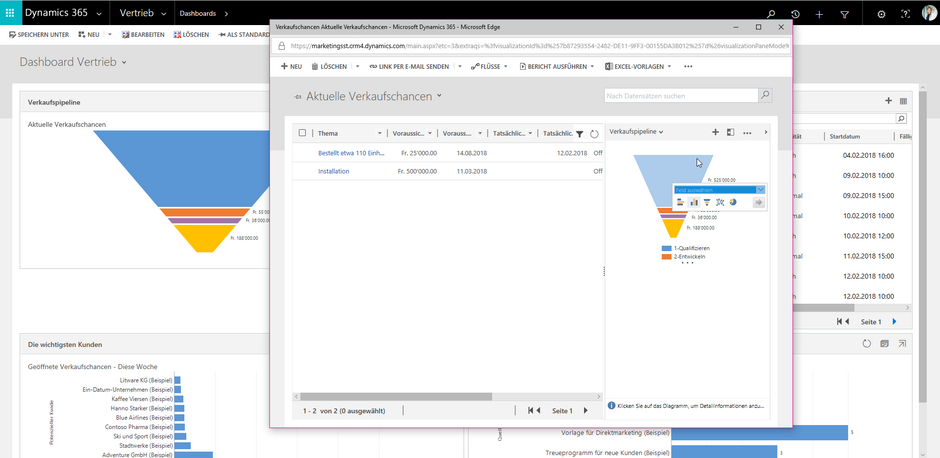Viewport: 940px width, 458px height.
Task: Open chart pane more options ellipsis
Action: [x=747, y=132]
